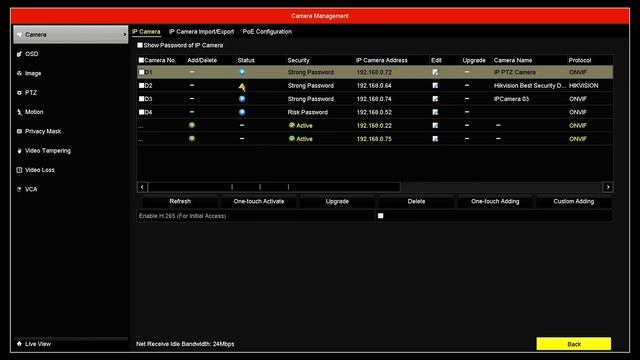Open PoE Configuration tab

tap(267, 31)
